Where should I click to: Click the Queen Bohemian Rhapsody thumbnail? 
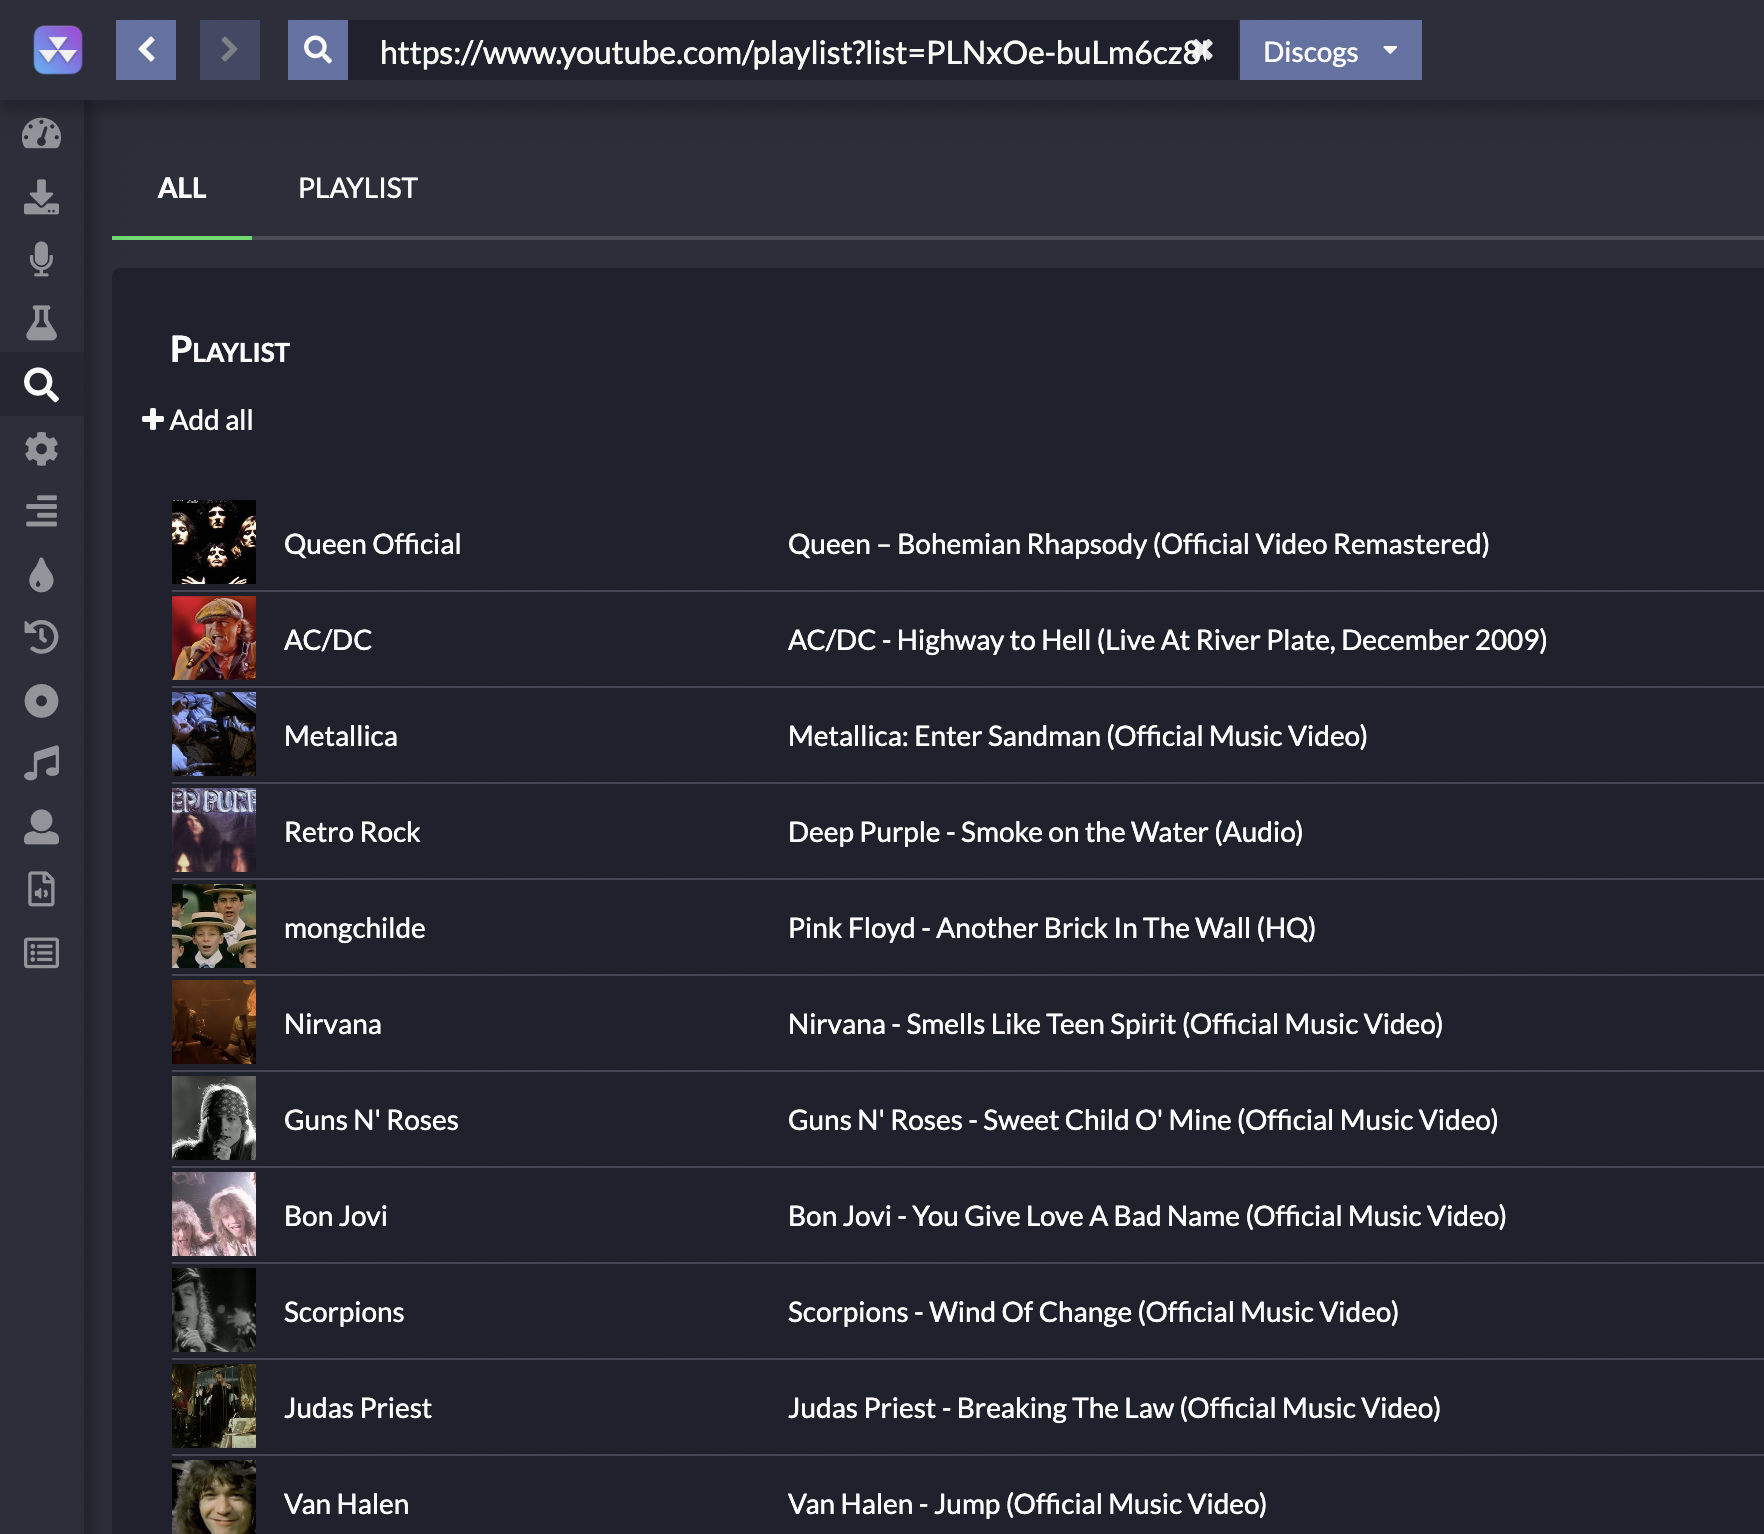pyautogui.click(x=213, y=542)
